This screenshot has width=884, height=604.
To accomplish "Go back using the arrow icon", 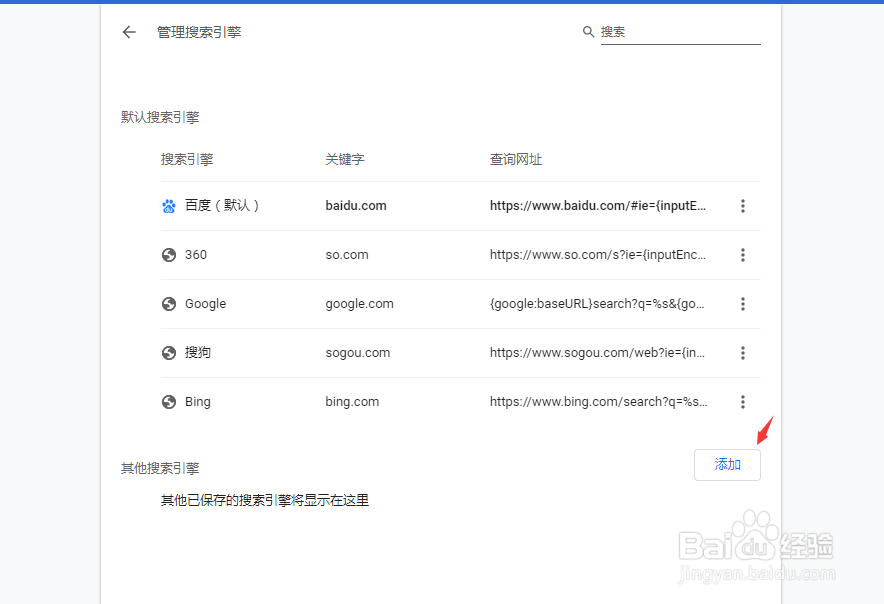I will (129, 32).
